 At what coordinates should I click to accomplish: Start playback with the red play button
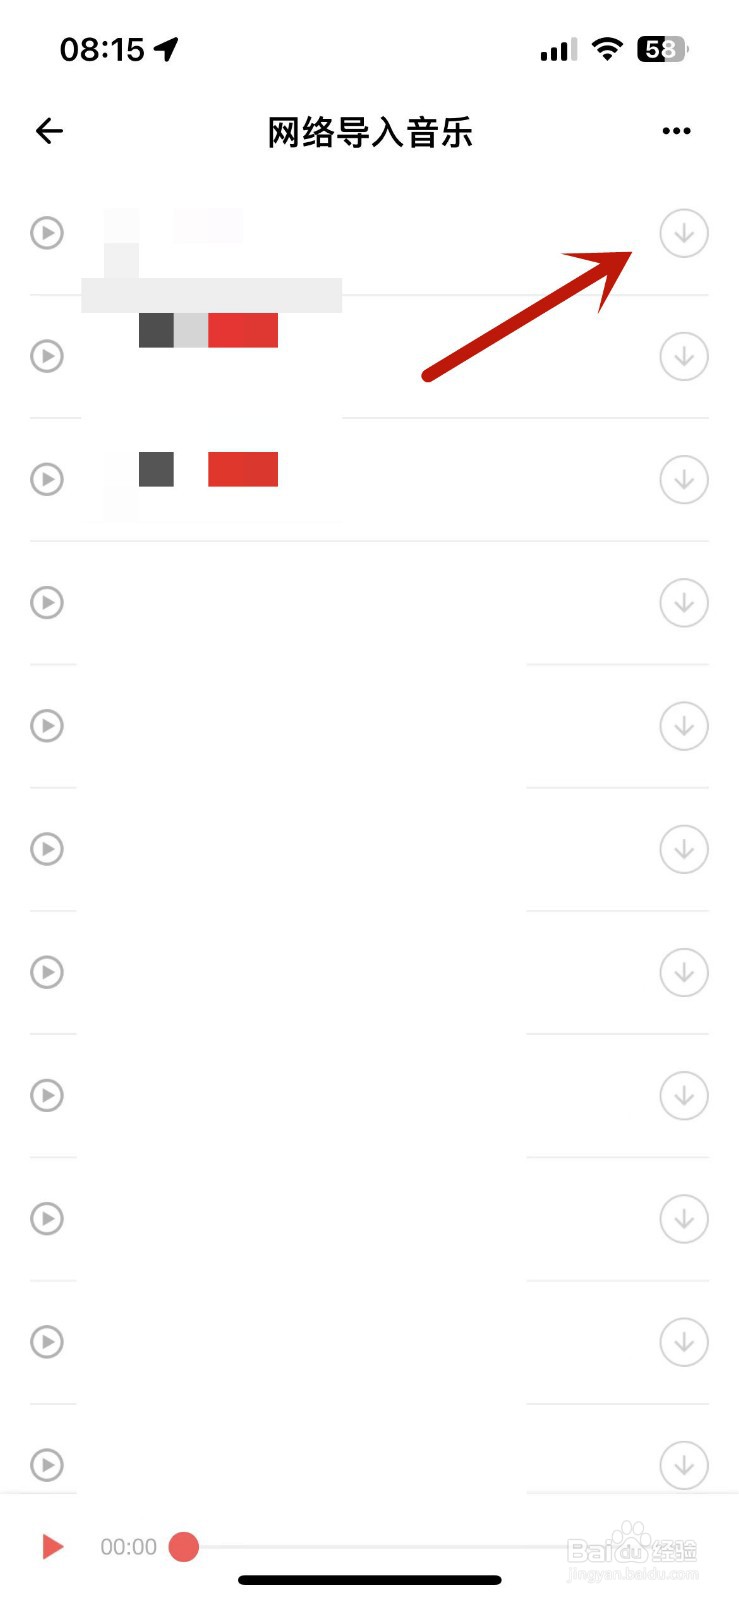click(52, 1547)
